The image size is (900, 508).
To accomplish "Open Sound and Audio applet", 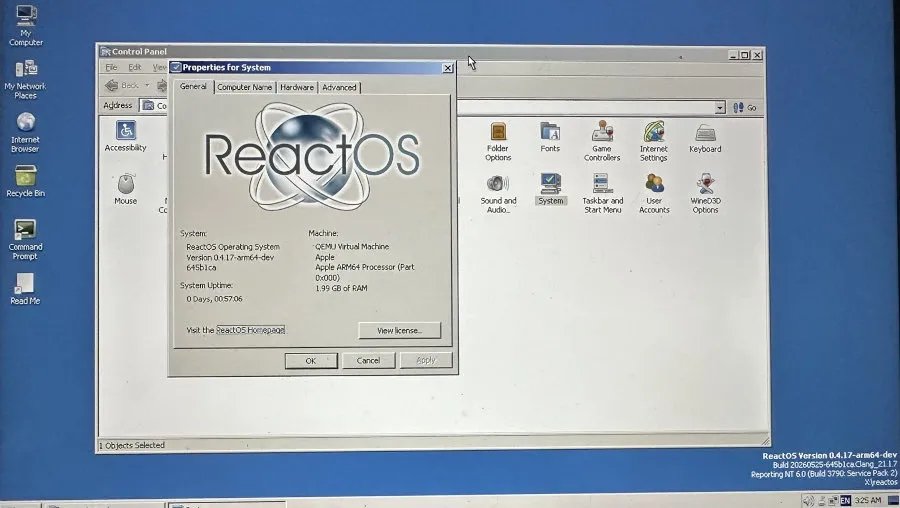I will [x=498, y=194].
